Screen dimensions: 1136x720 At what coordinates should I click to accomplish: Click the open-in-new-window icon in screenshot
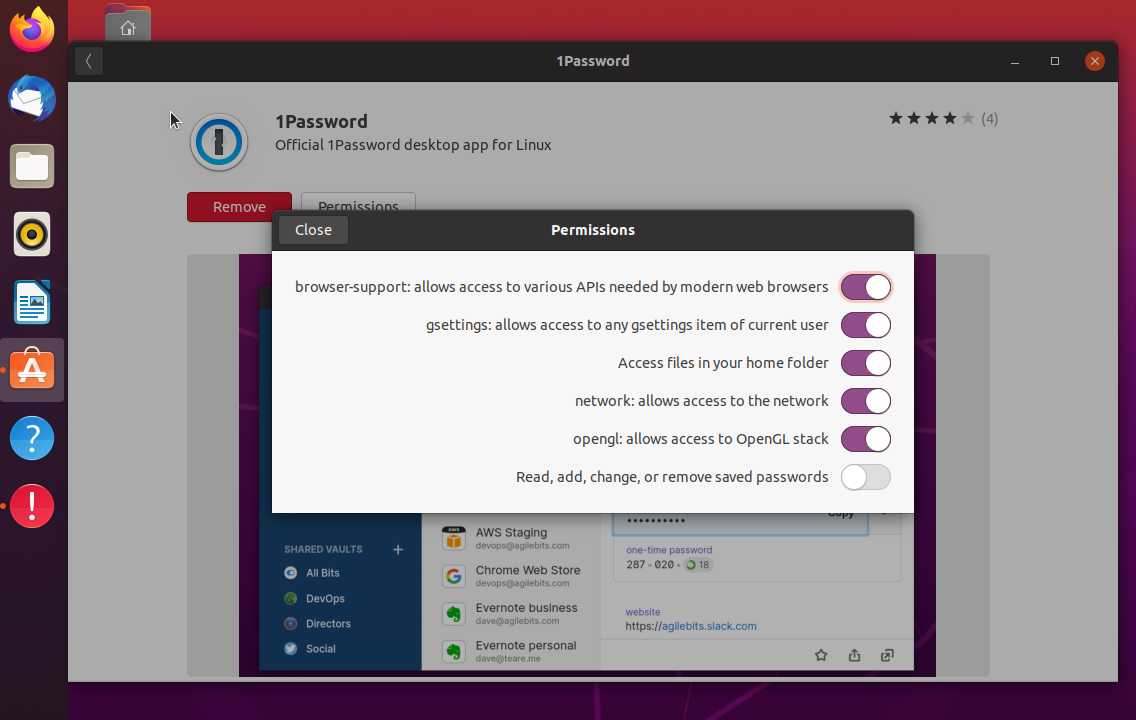(x=887, y=656)
